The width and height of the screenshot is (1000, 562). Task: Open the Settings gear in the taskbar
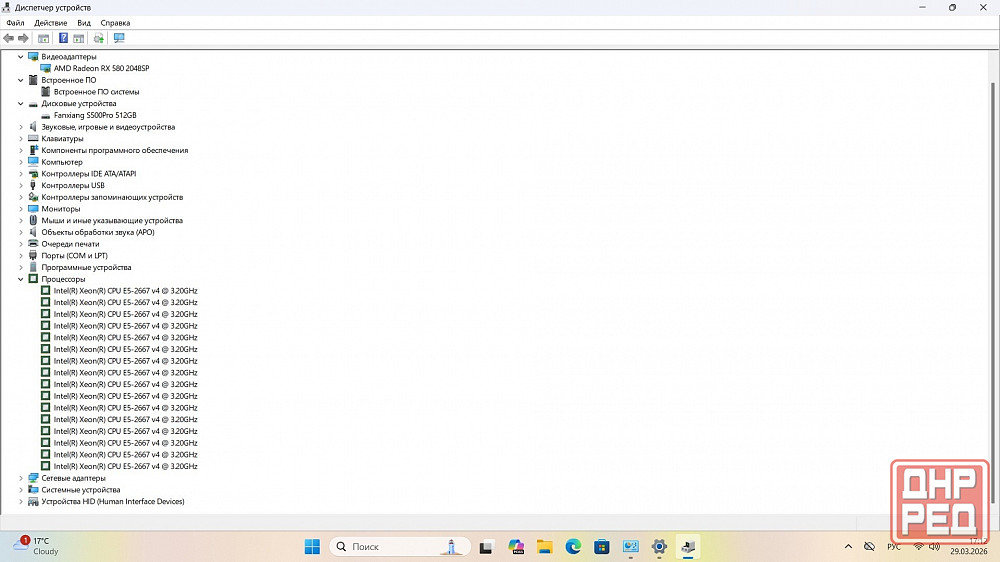tap(659, 547)
